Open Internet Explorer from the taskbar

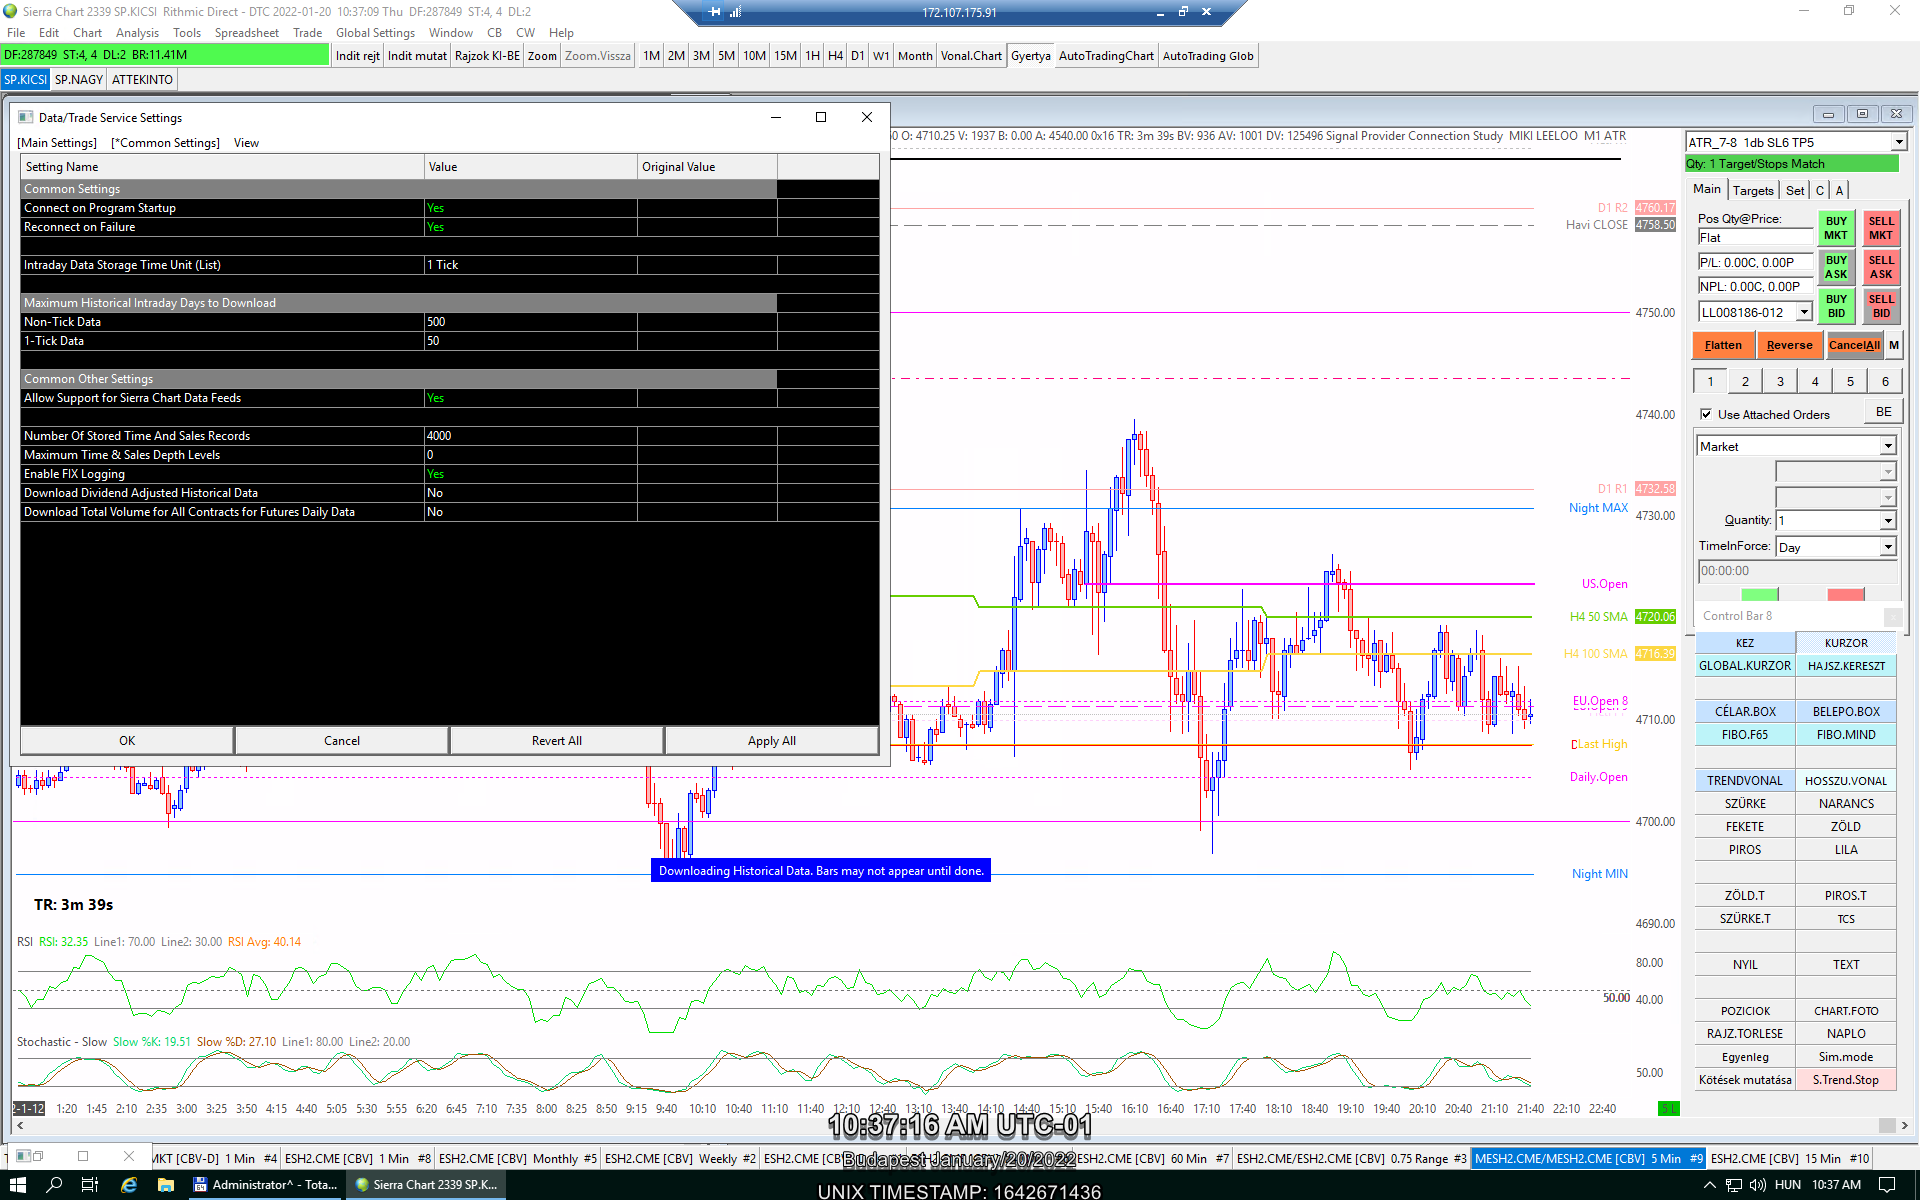point(129,1184)
